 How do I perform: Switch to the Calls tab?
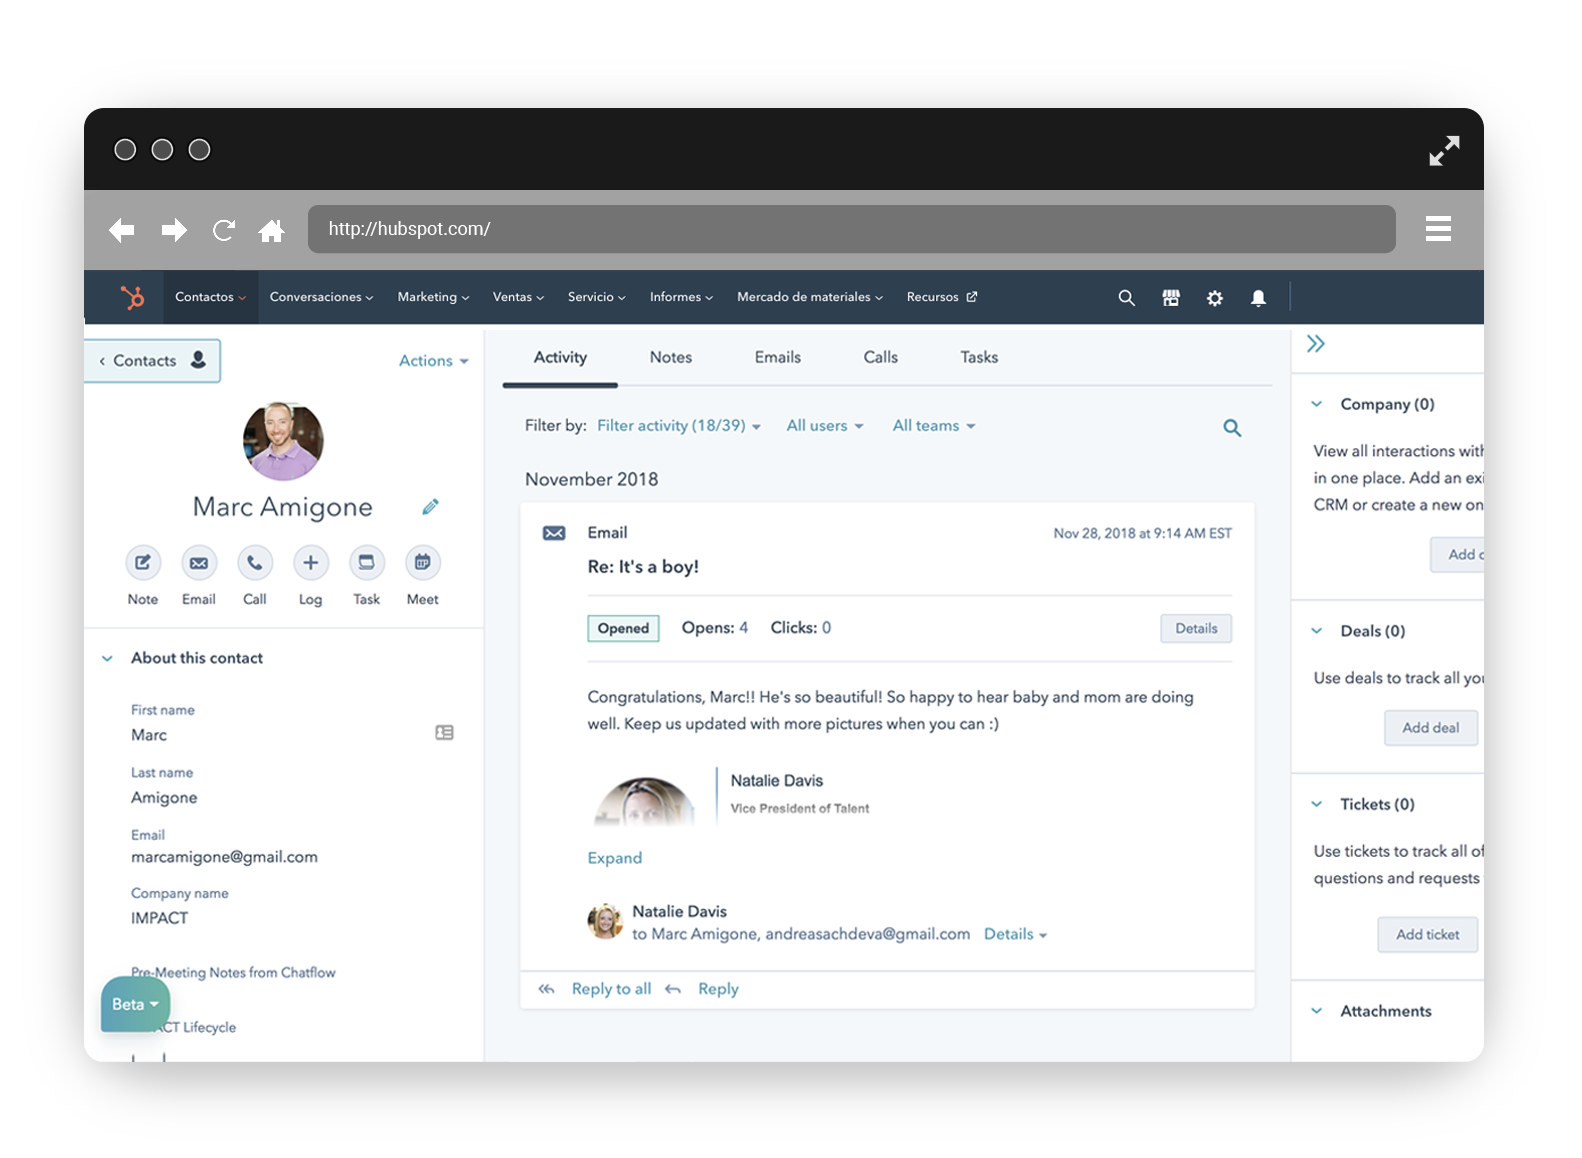[x=881, y=358]
